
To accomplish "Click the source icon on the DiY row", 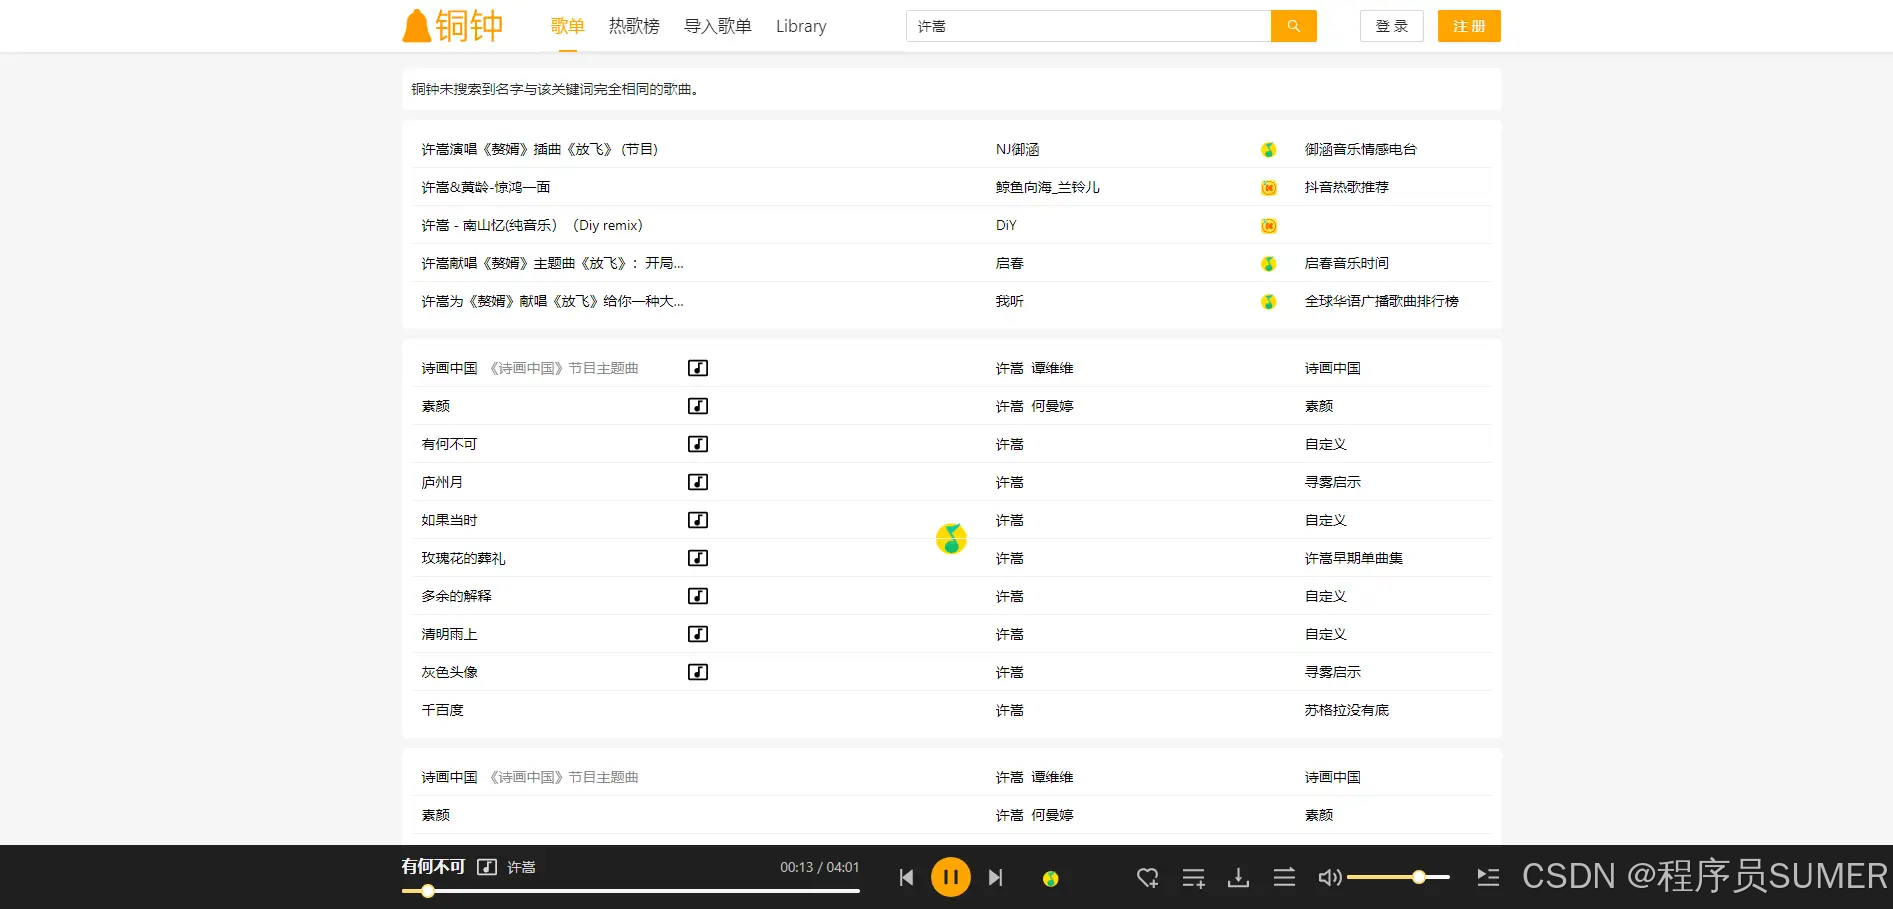I will click(x=1268, y=226).
